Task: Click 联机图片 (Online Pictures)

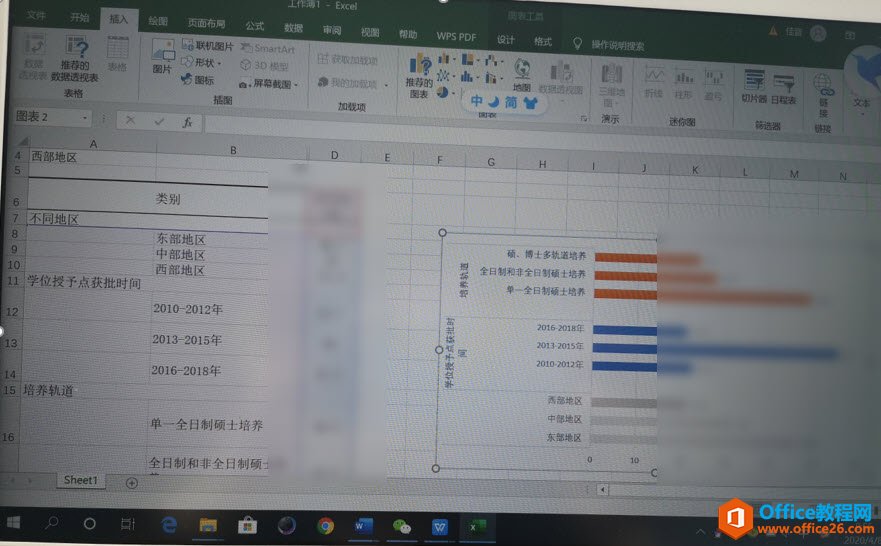Action: (207, 46)
